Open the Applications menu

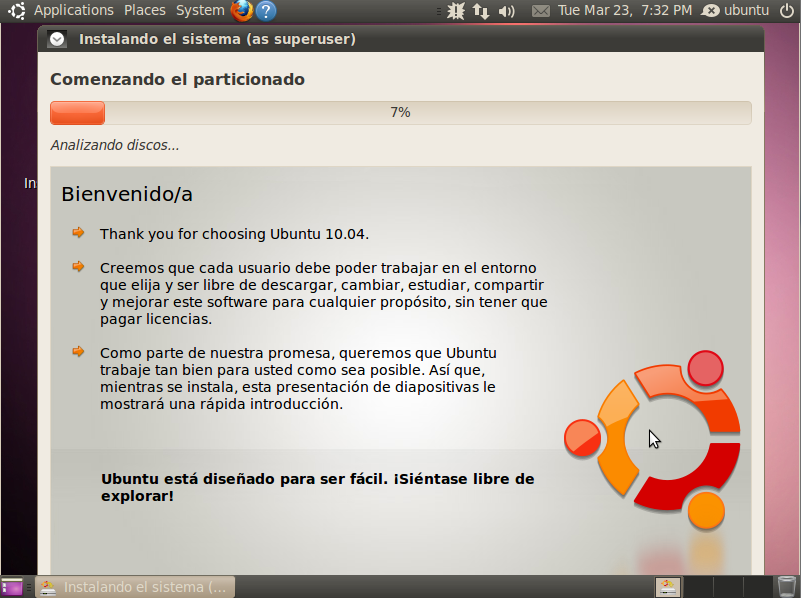click(74, 10)
